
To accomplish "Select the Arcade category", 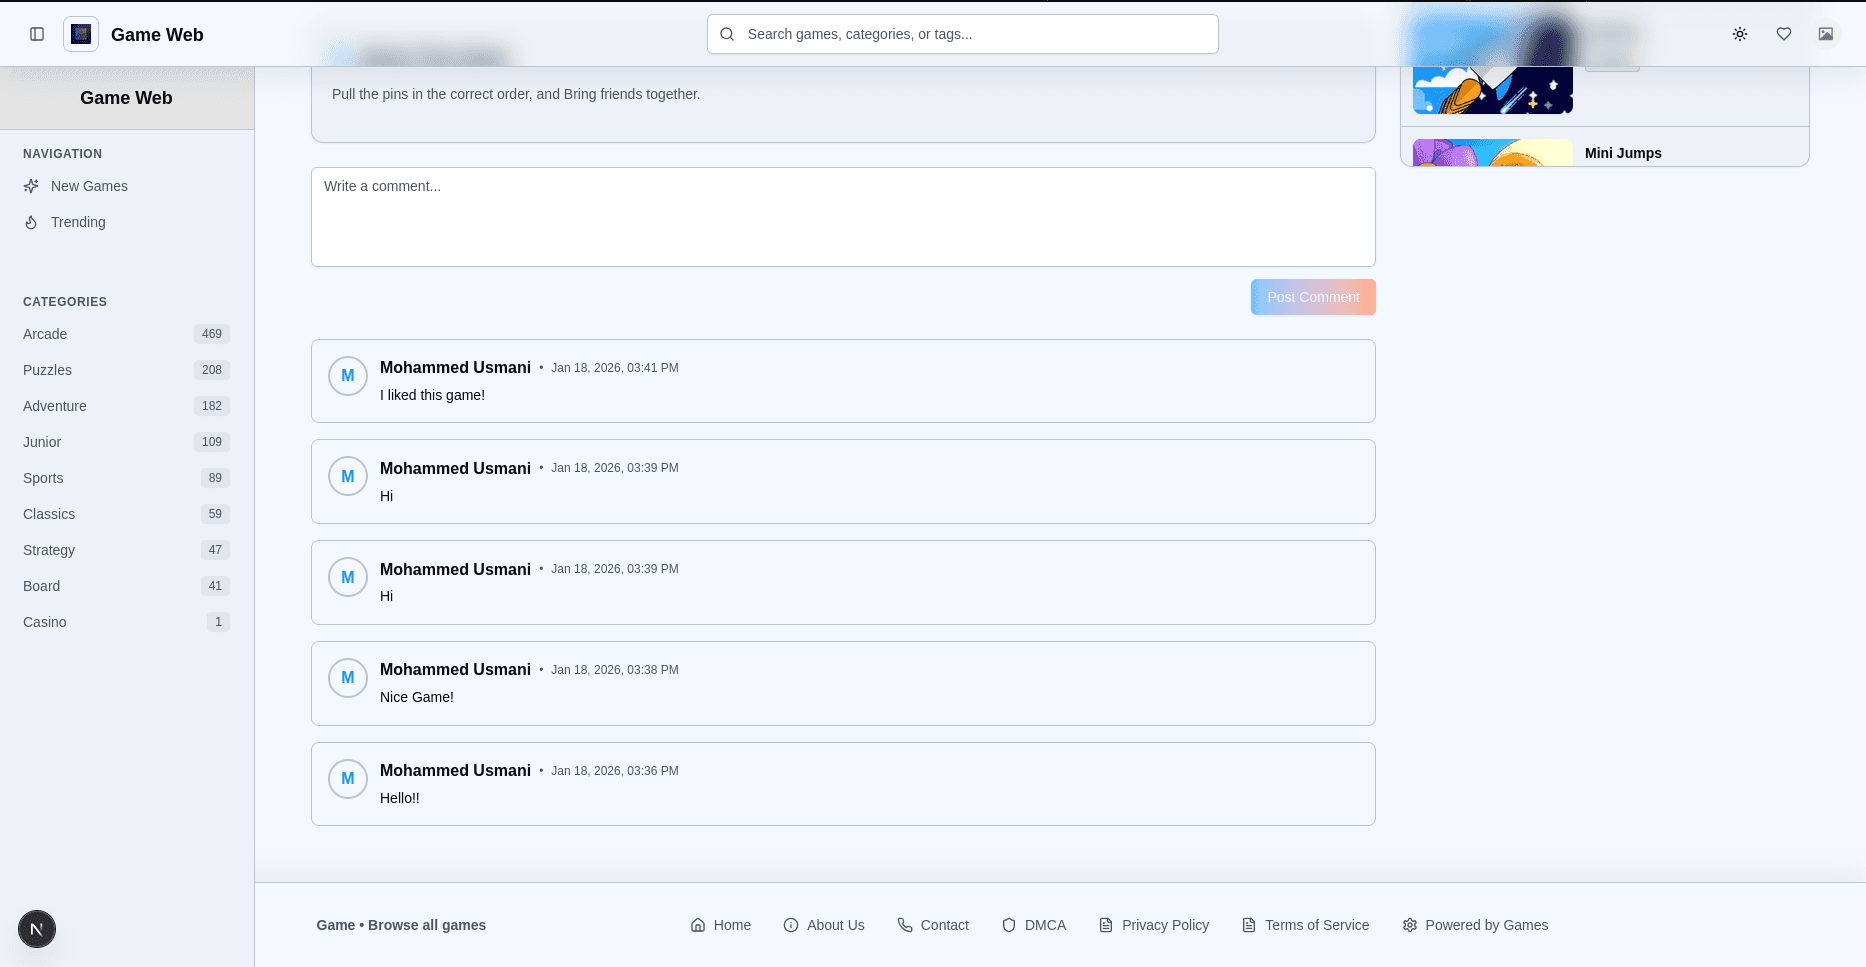I will [x=45, y=334].
